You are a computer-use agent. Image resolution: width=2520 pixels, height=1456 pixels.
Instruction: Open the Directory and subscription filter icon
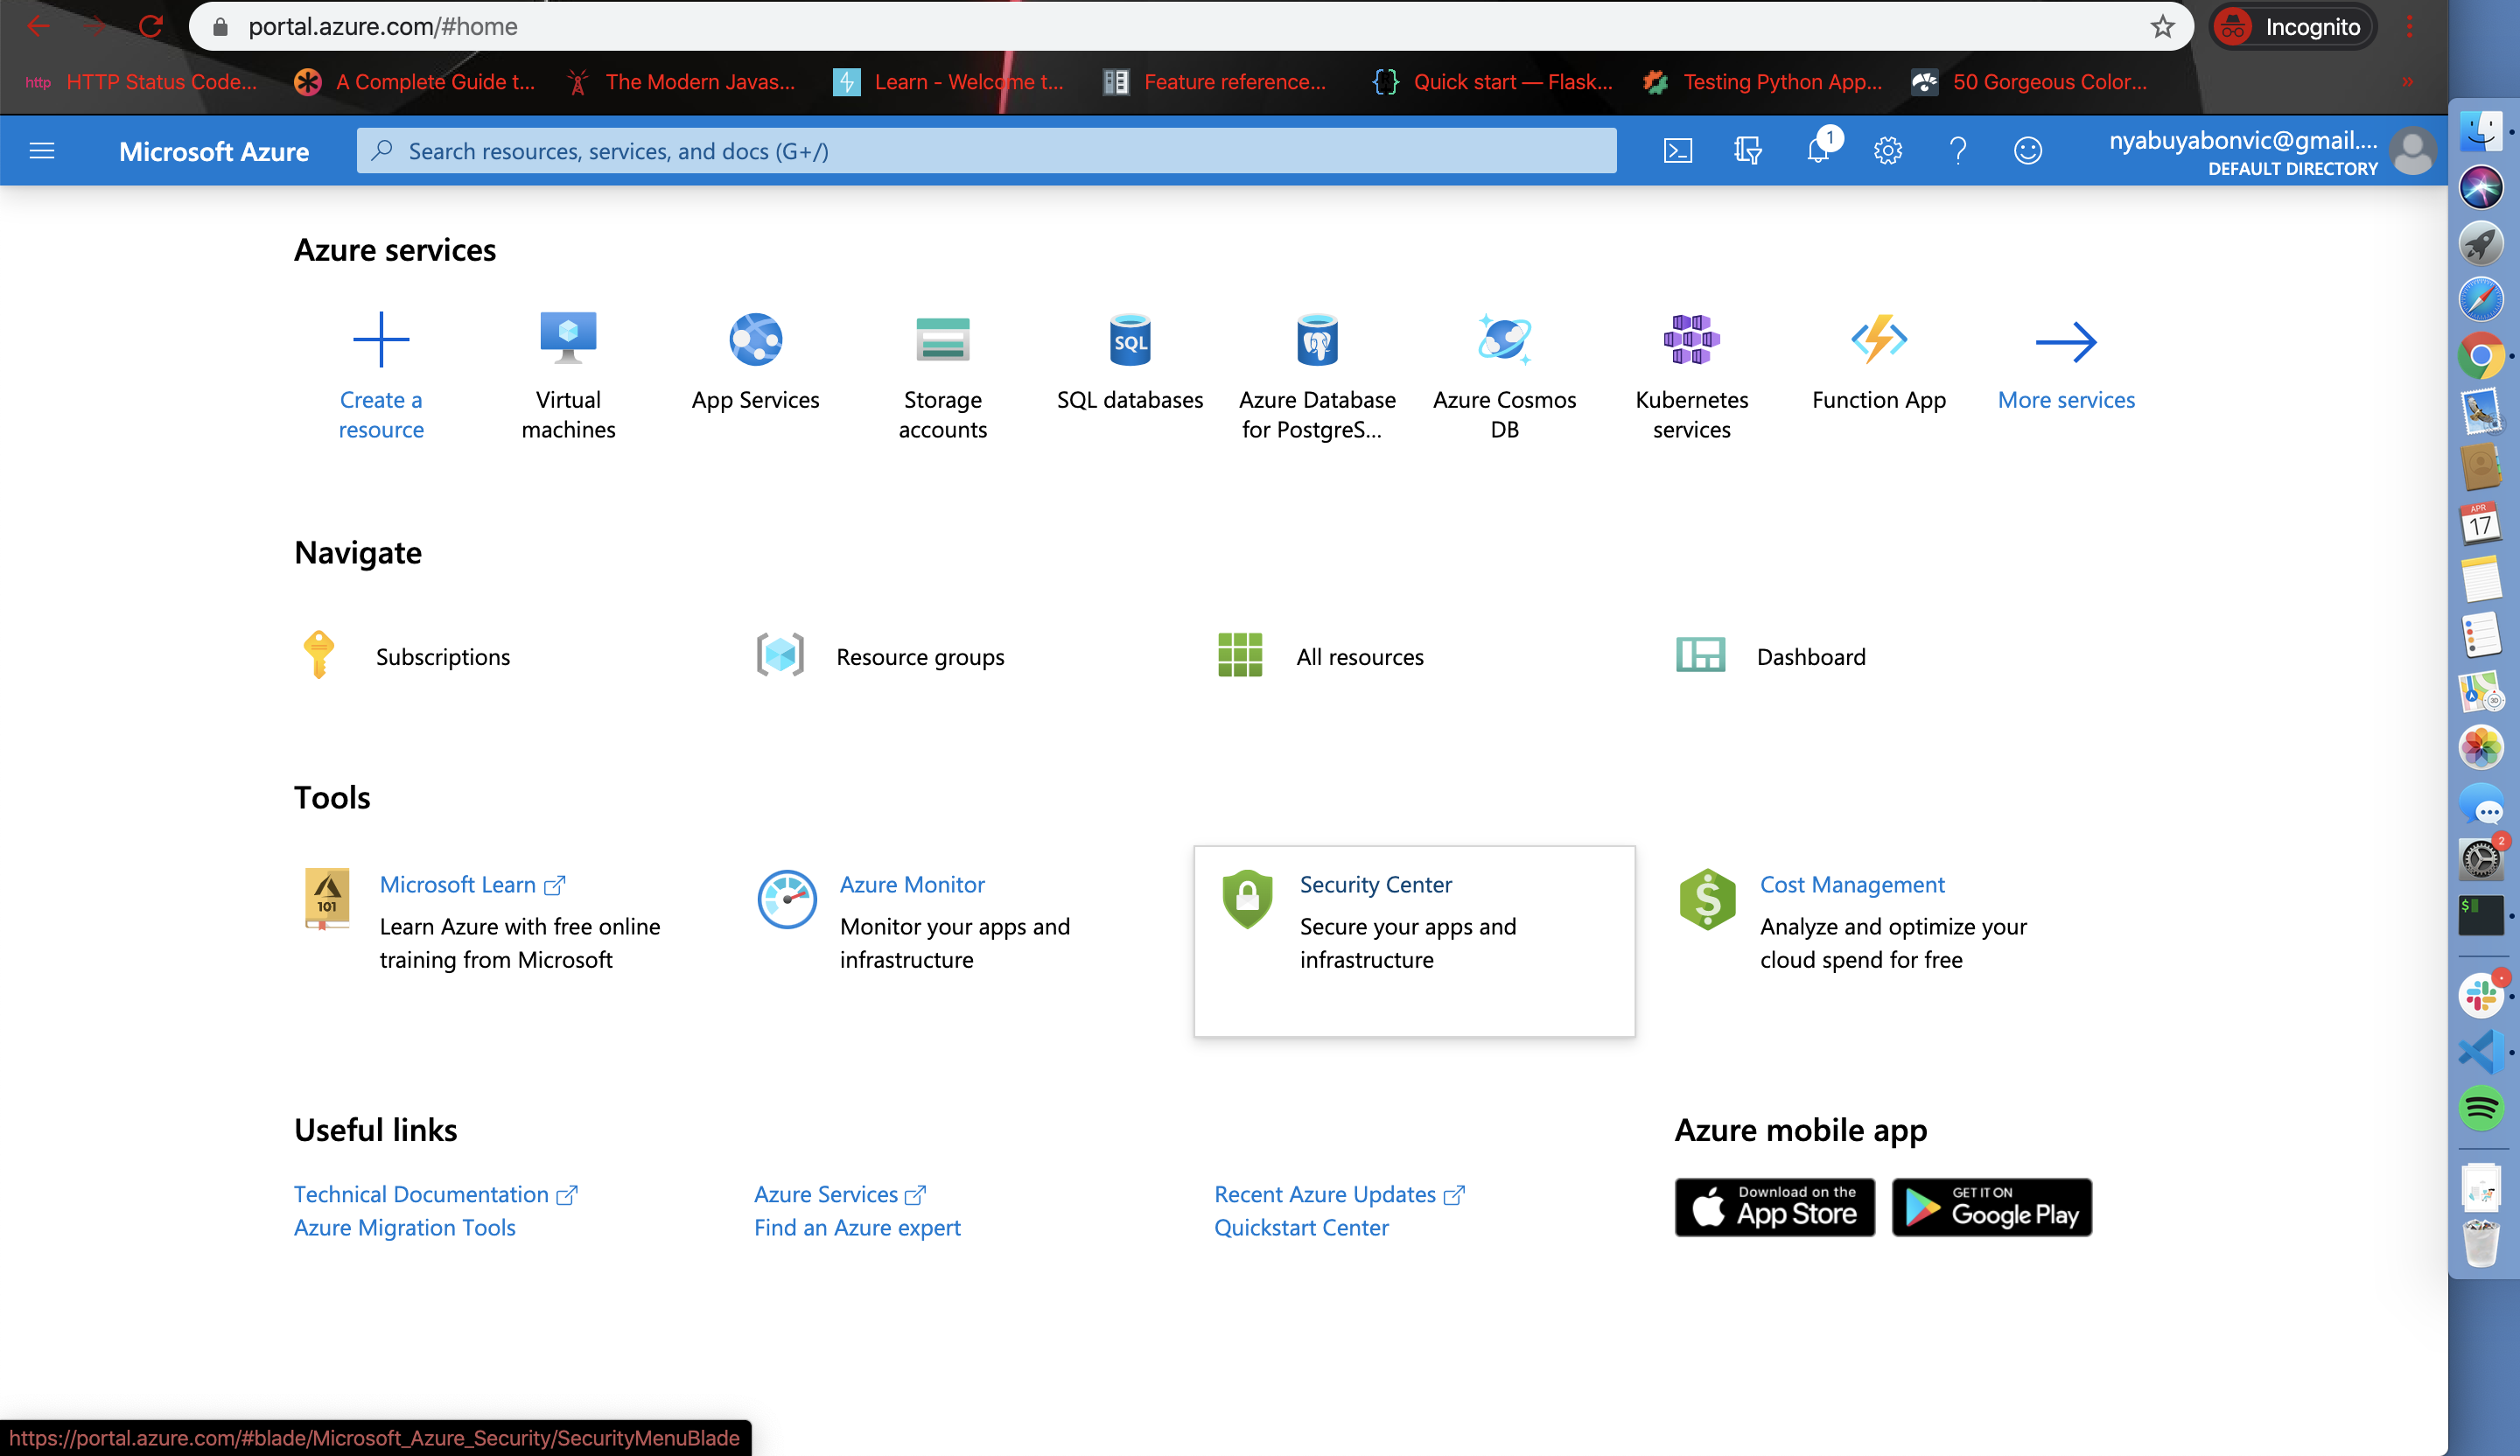click(x=1747, y=151)
